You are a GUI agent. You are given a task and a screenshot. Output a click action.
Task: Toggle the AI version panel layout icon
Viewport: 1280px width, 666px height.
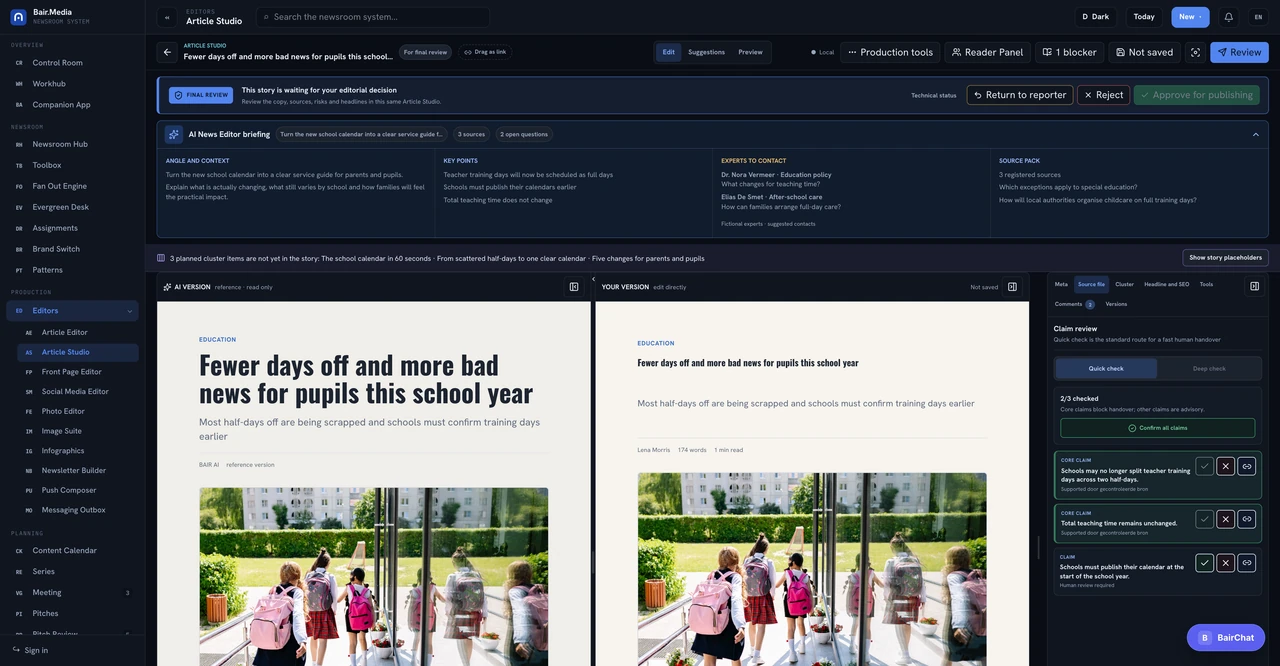(574, 287)
